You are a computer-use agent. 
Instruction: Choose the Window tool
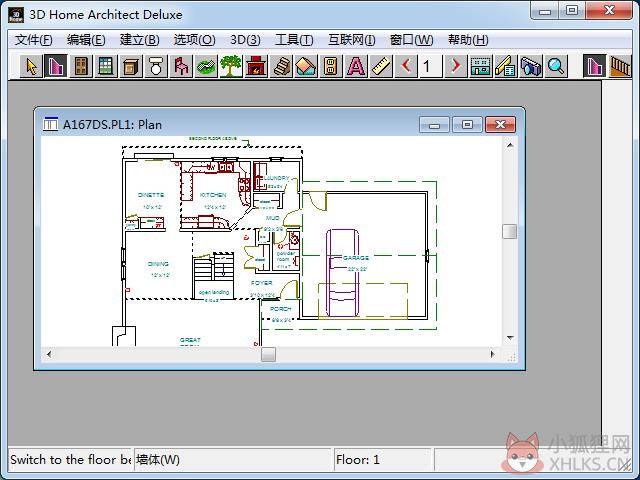[106, 66]
